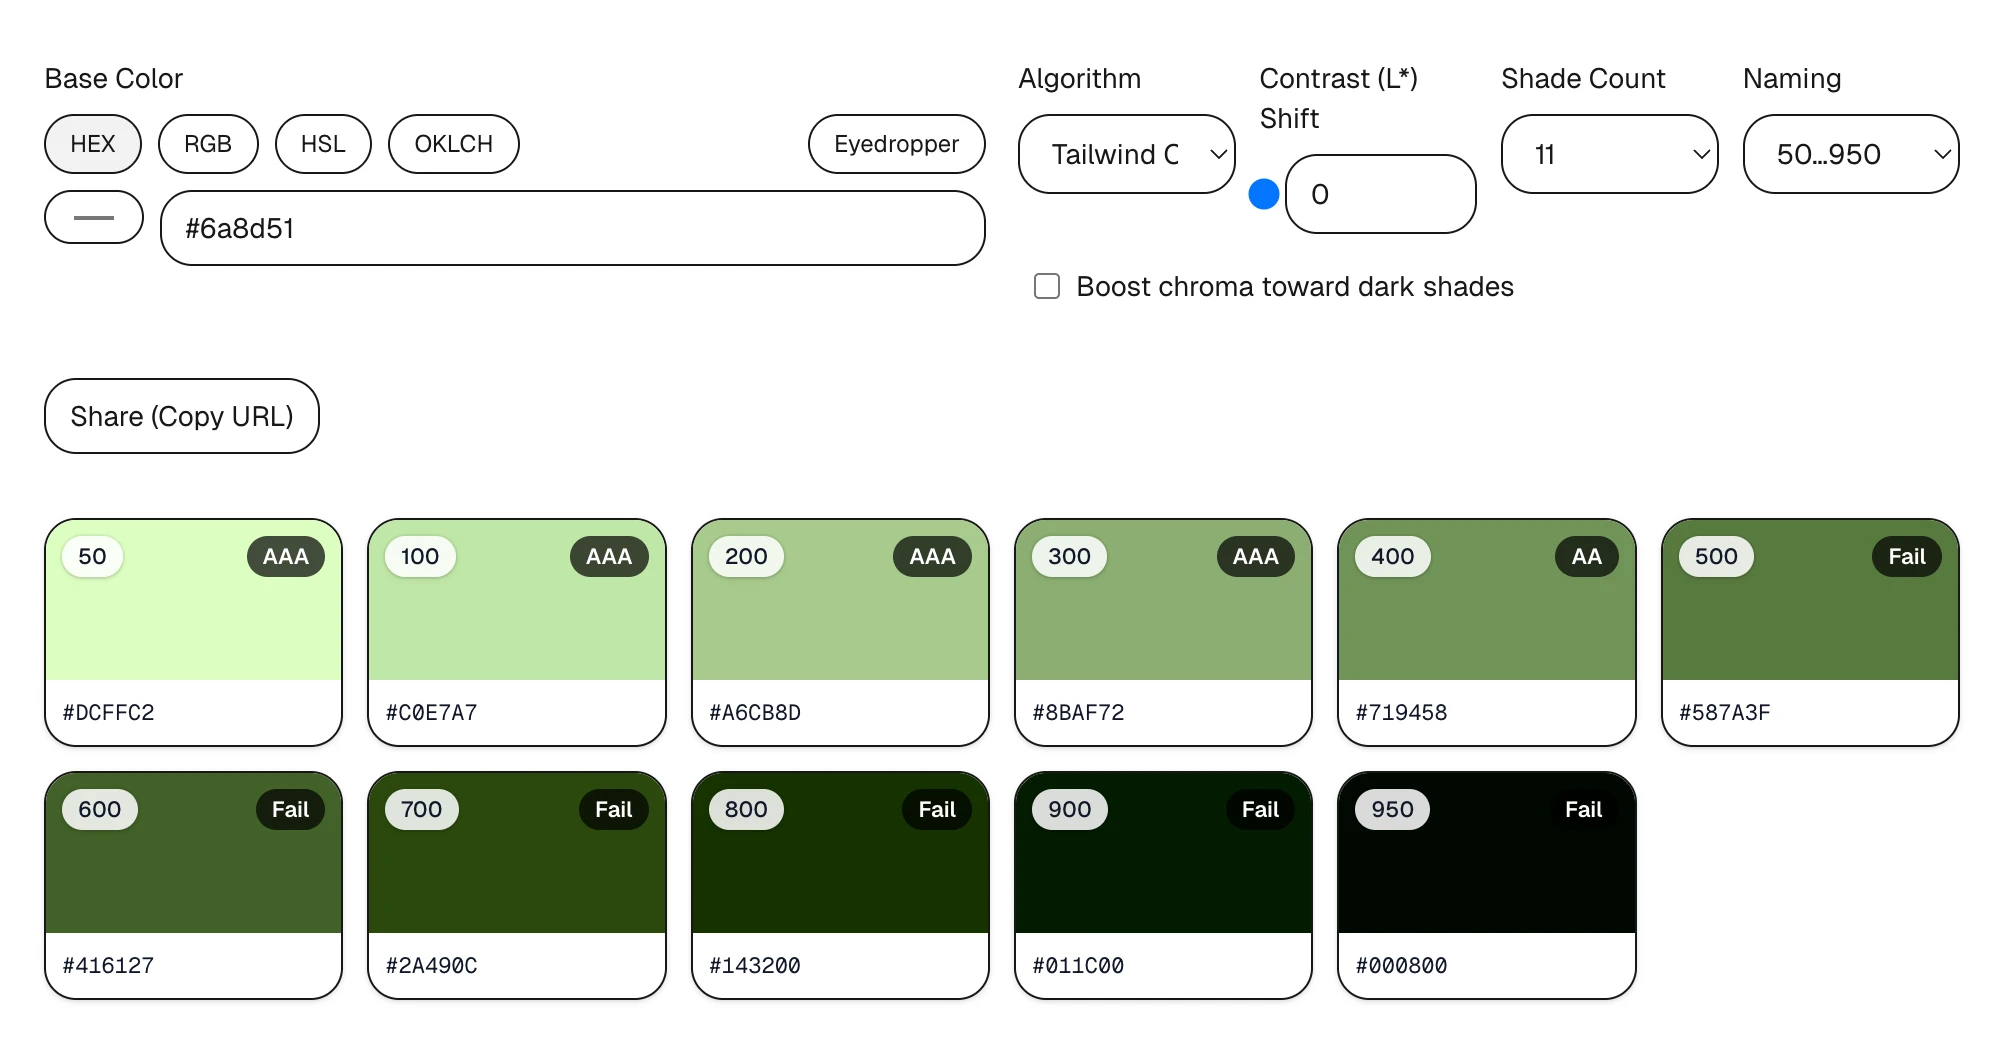This screenshot has height=1040, width=2008.
Task: Enable Boost chroma toward dark shades
Action: 1047,286
